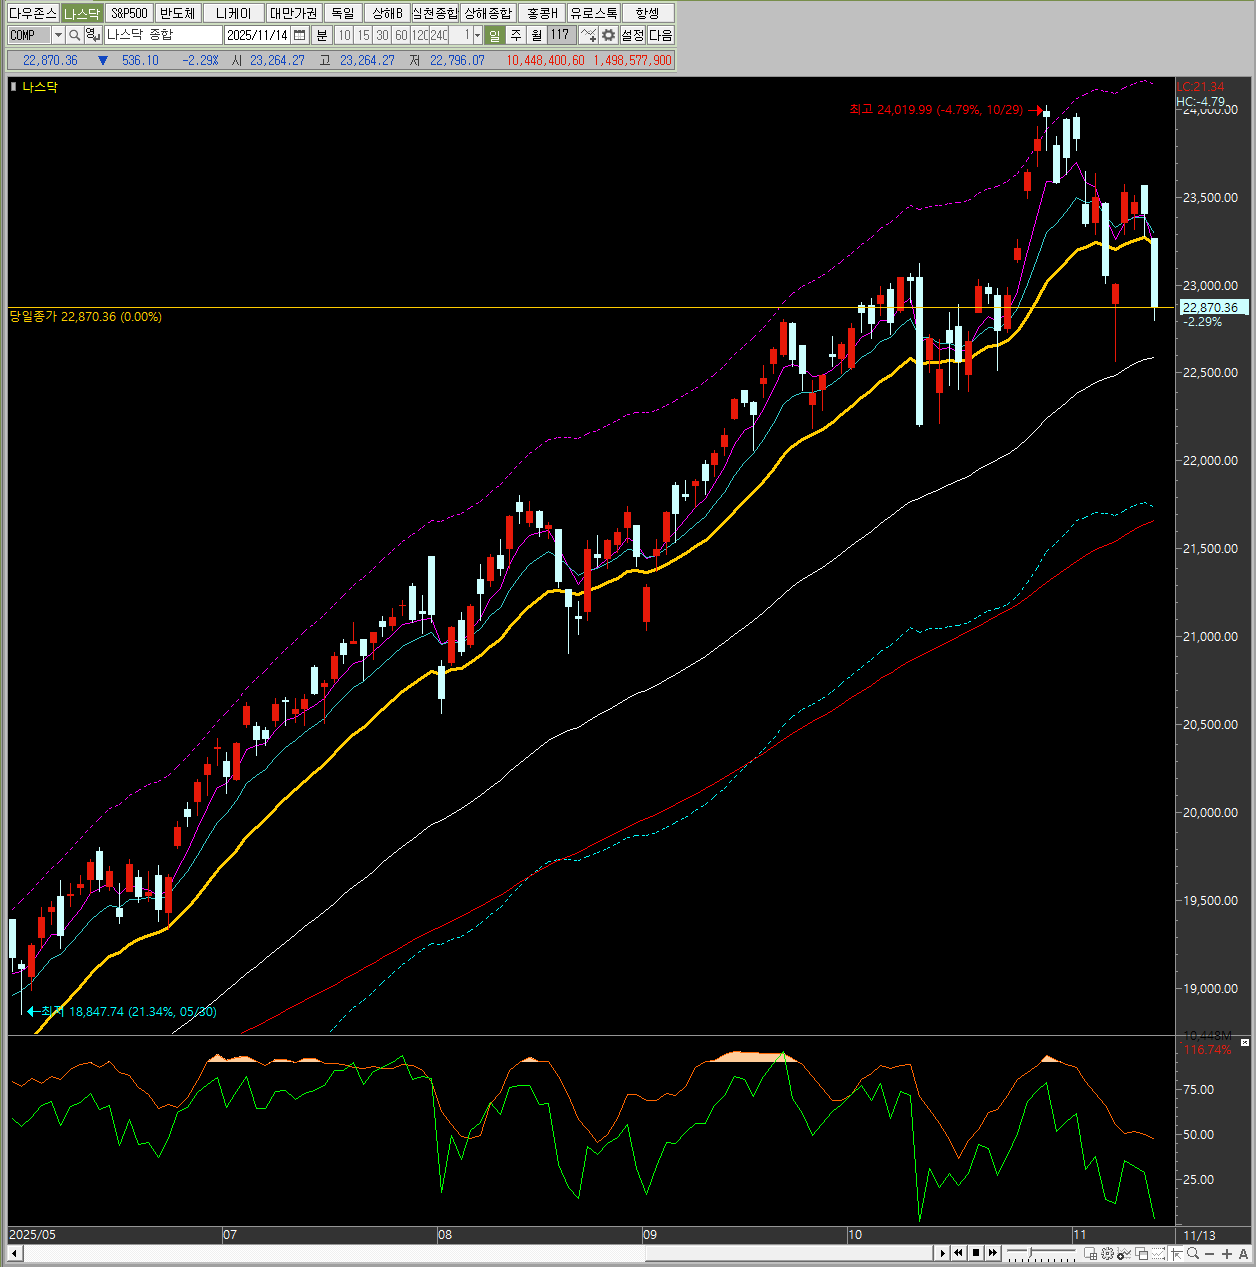1256x1267 pixels.
Task: Click the add-indicator chart icon in toolbar
Action: [589, 35]
